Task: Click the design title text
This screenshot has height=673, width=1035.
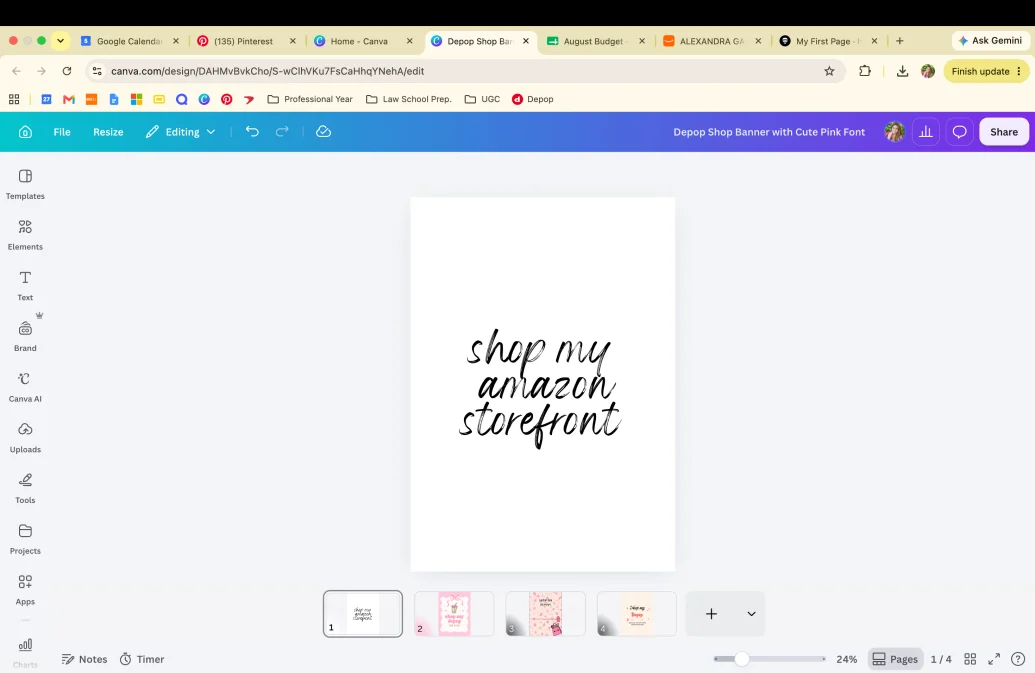Action: 769,132
